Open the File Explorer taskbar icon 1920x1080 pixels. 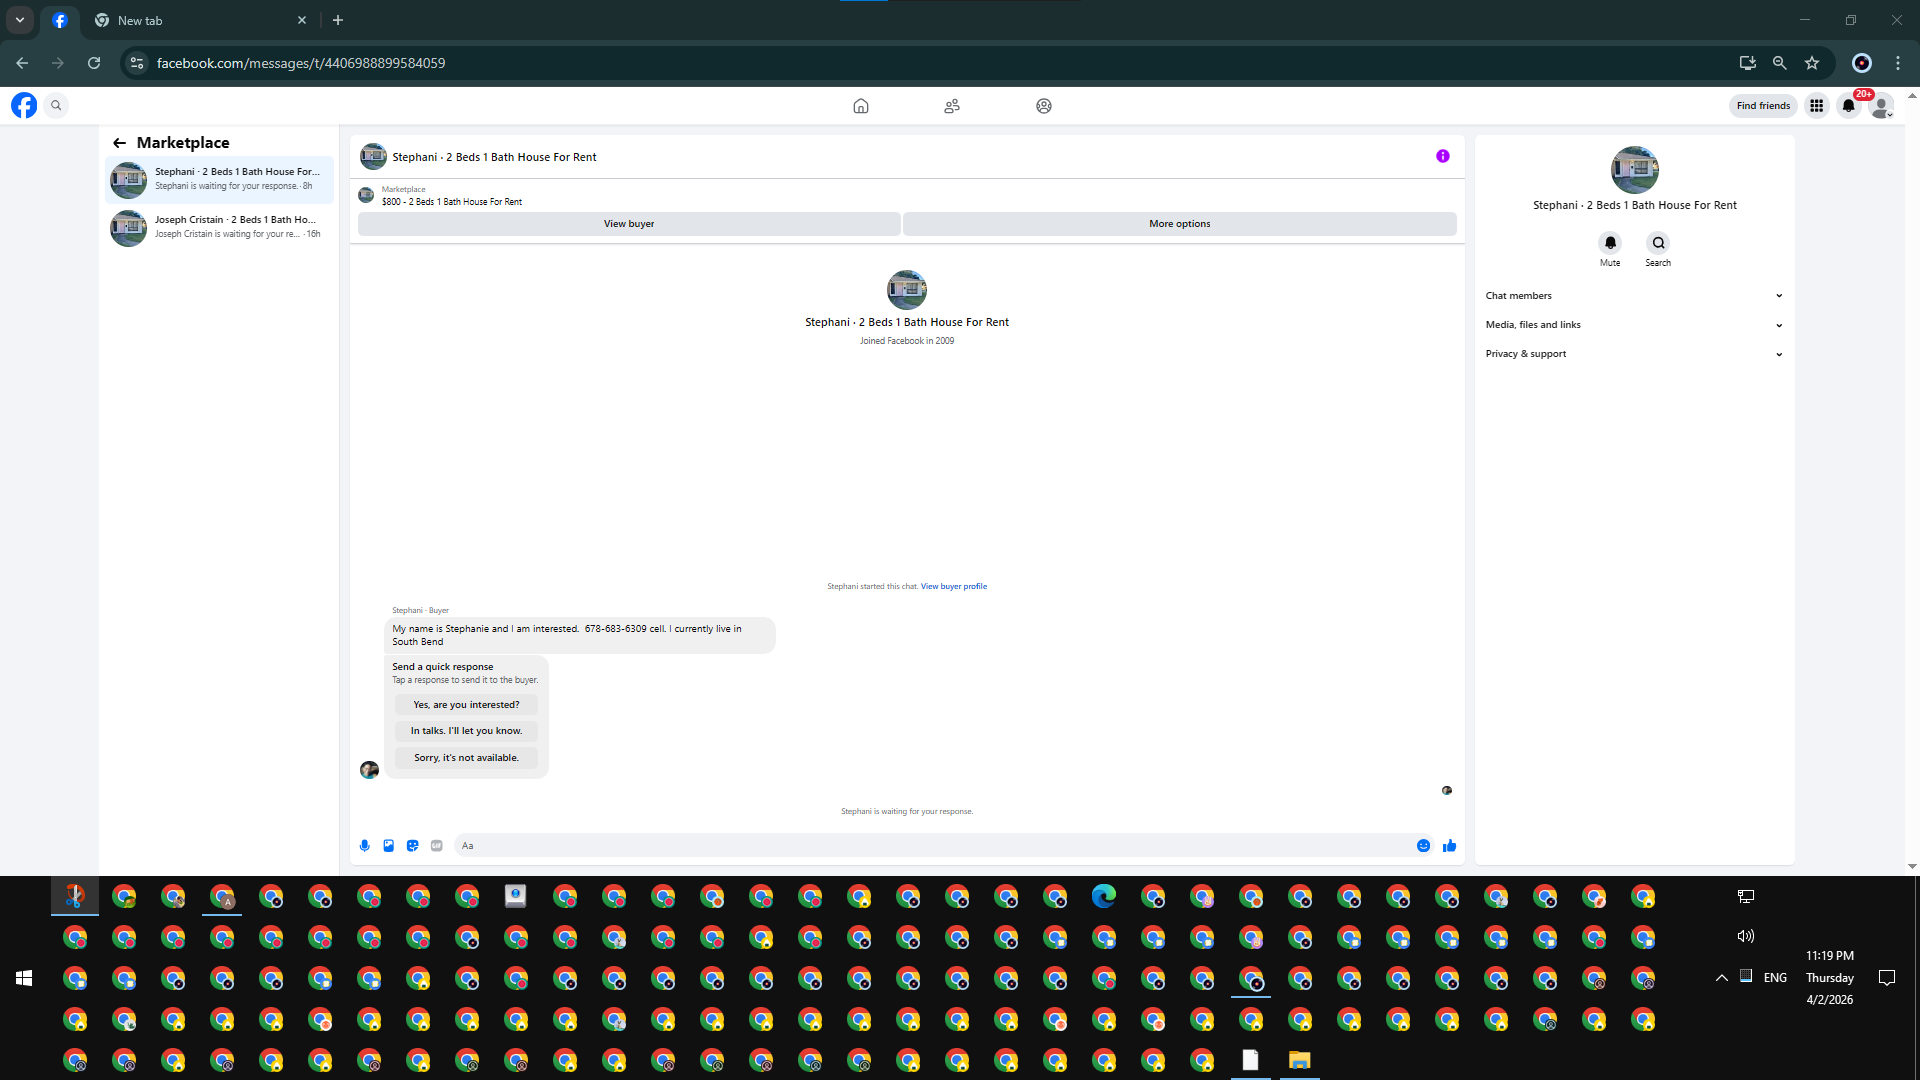point(1299,1060)
